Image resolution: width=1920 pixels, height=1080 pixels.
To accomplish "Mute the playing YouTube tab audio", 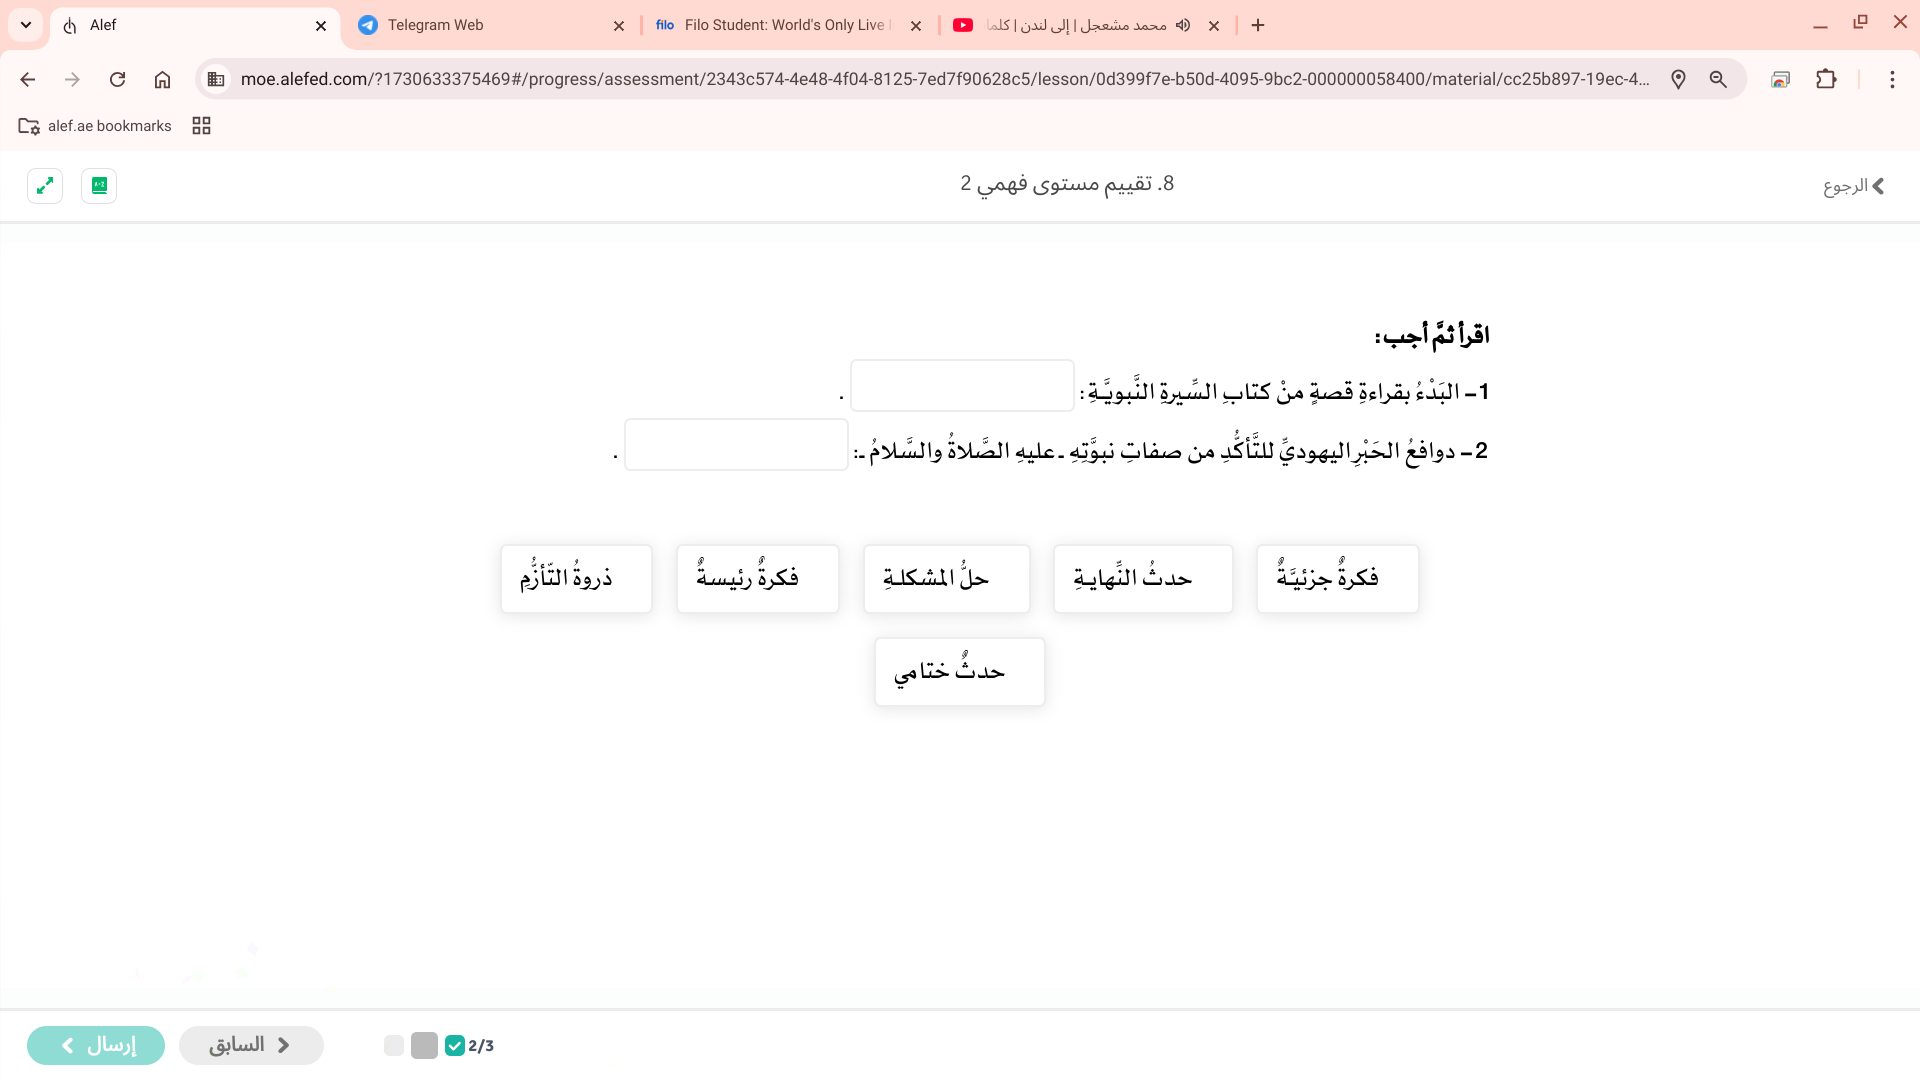I will pyautogui.click(x=1183, y=25).
